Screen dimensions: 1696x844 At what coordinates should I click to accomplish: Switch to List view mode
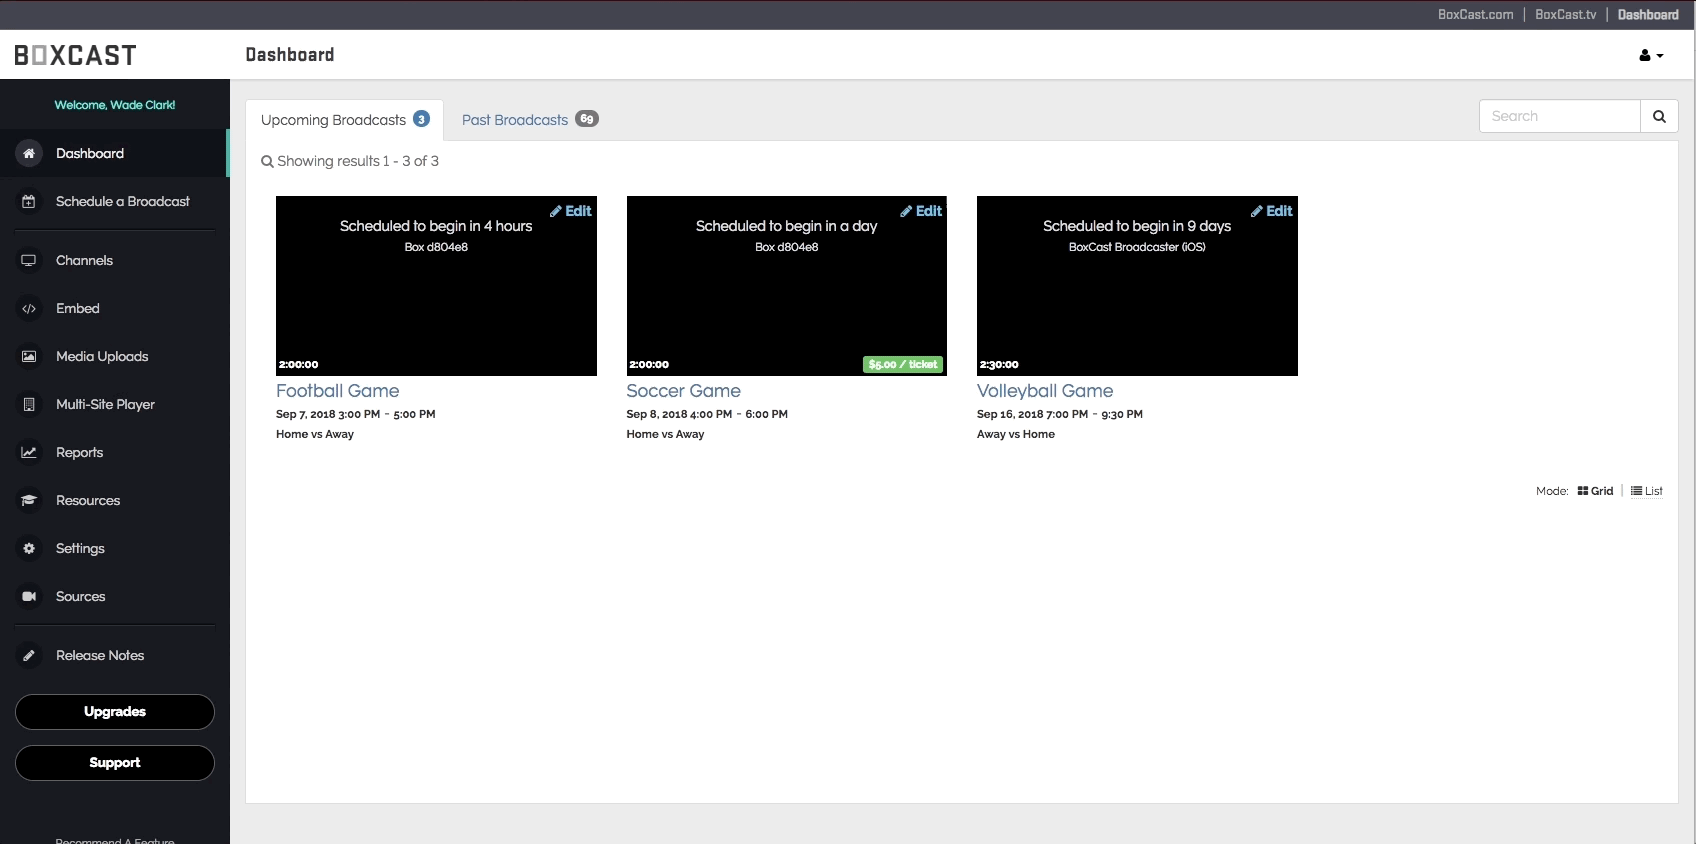(x=1646, y=491)
